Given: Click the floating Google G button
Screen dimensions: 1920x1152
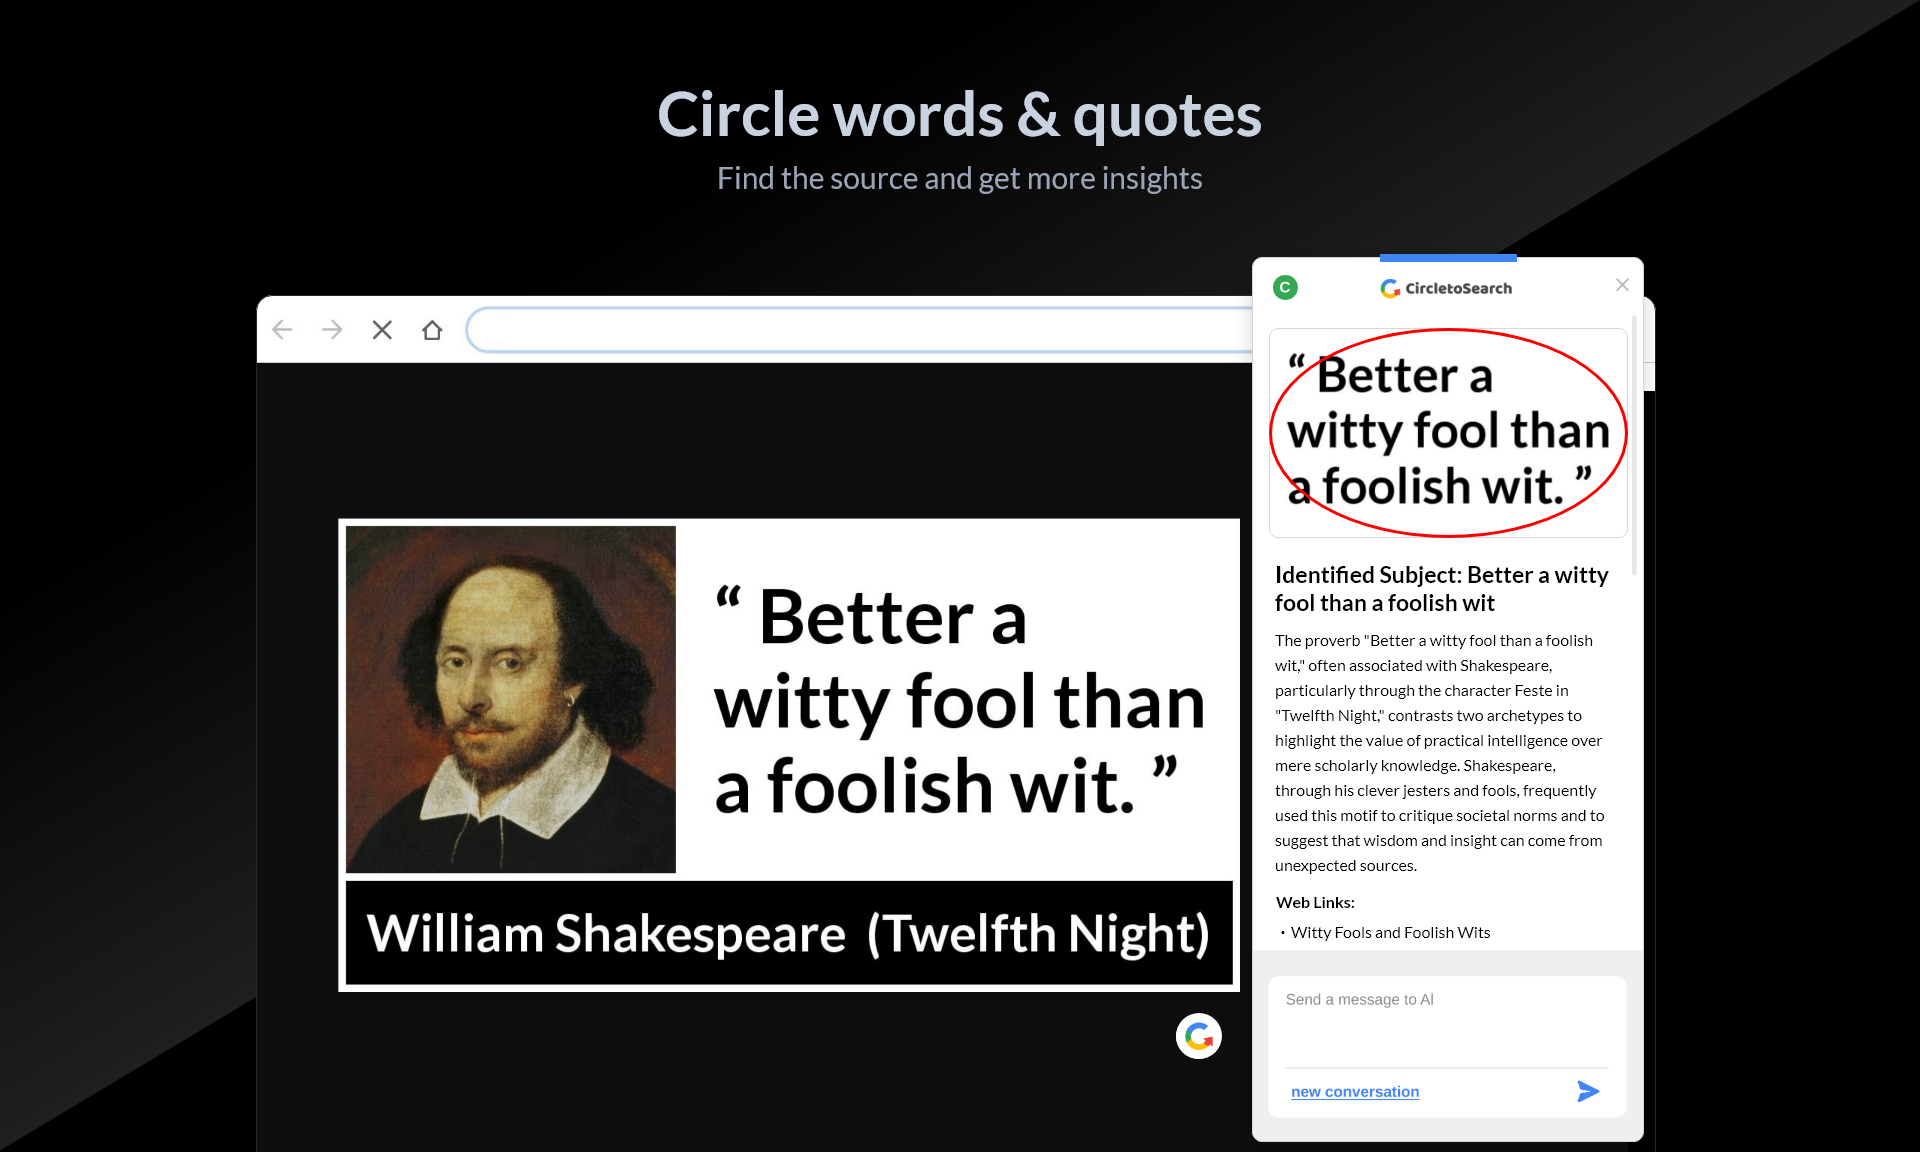Looking at the screenshot, I should pos(1198,1036).
